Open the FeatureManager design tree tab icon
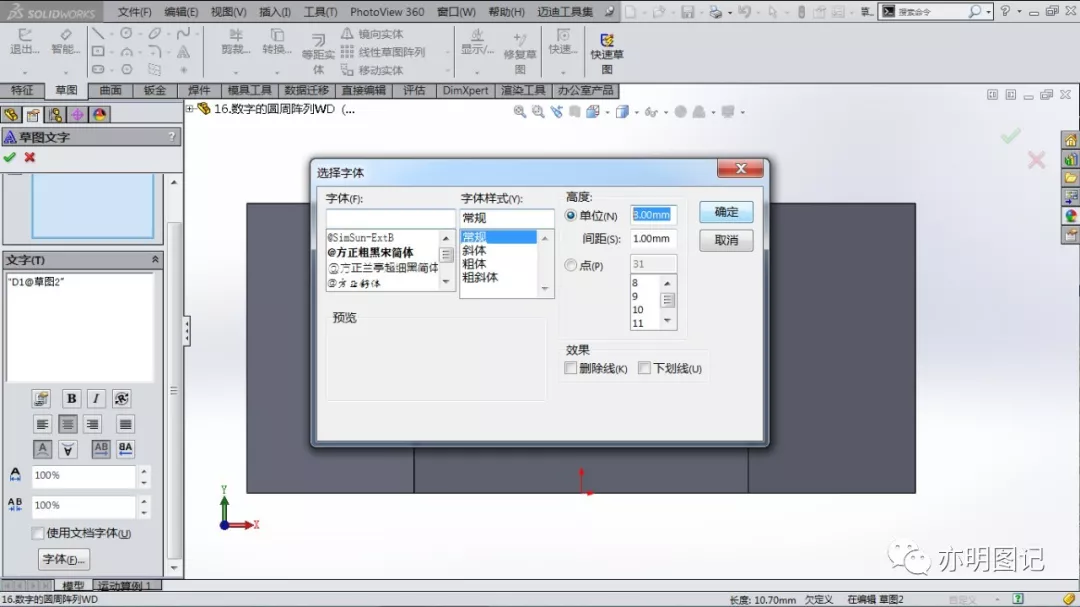The height and width of the screenshot is (607, 1080). pos(11,114)
